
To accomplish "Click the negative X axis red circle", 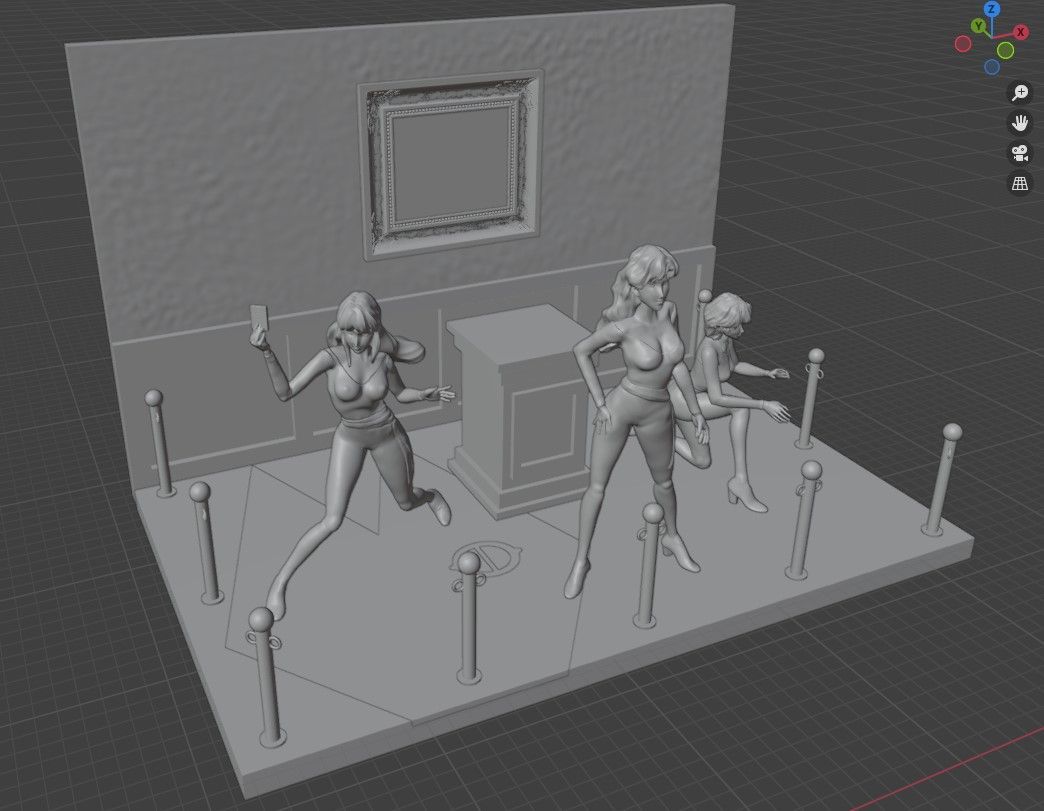I will click(963, 44).
